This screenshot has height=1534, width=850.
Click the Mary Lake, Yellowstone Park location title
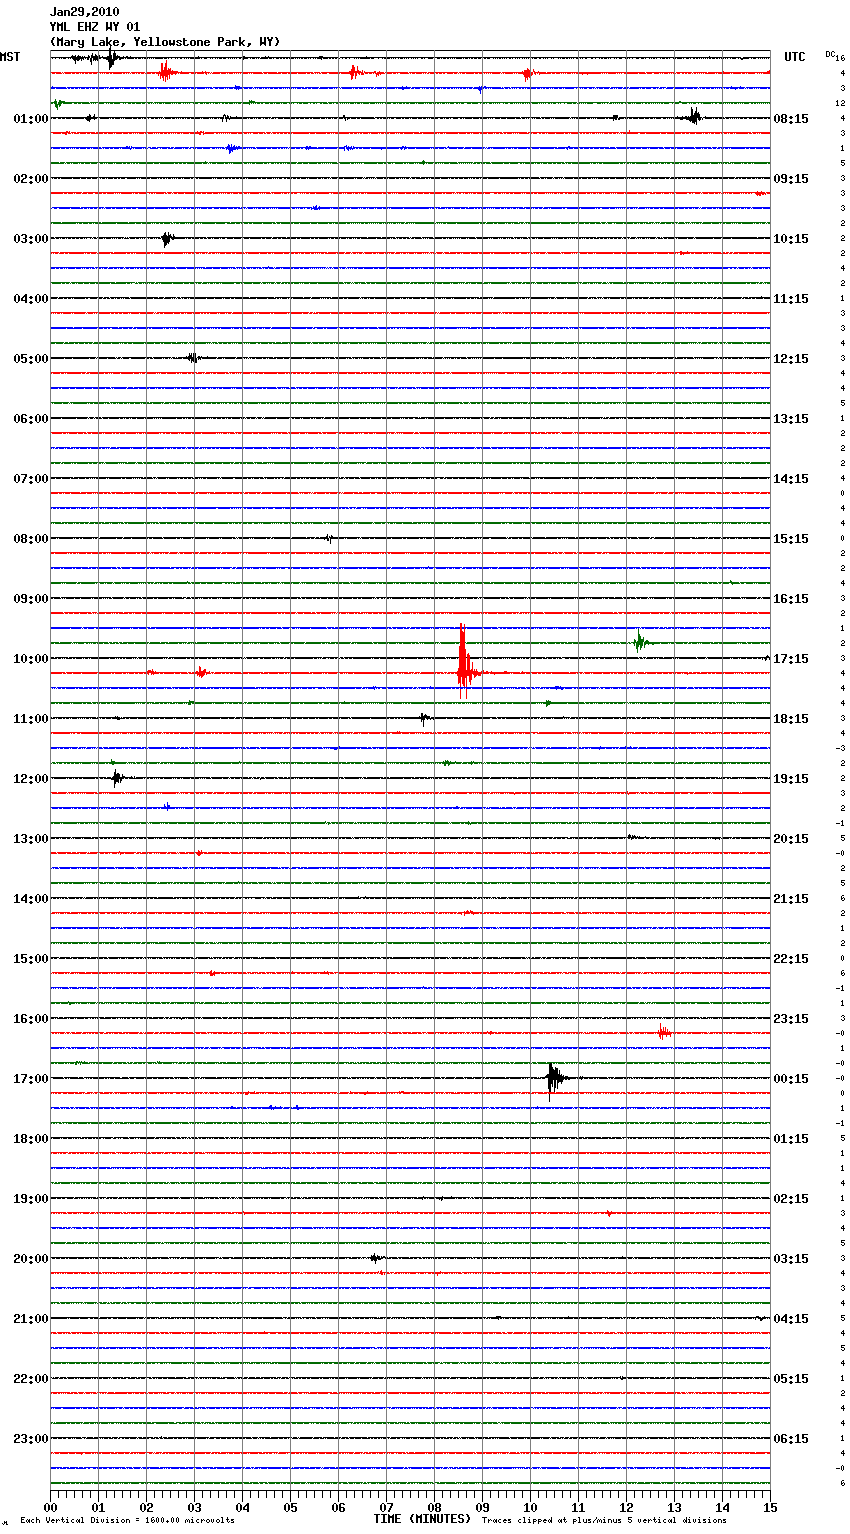165,42
